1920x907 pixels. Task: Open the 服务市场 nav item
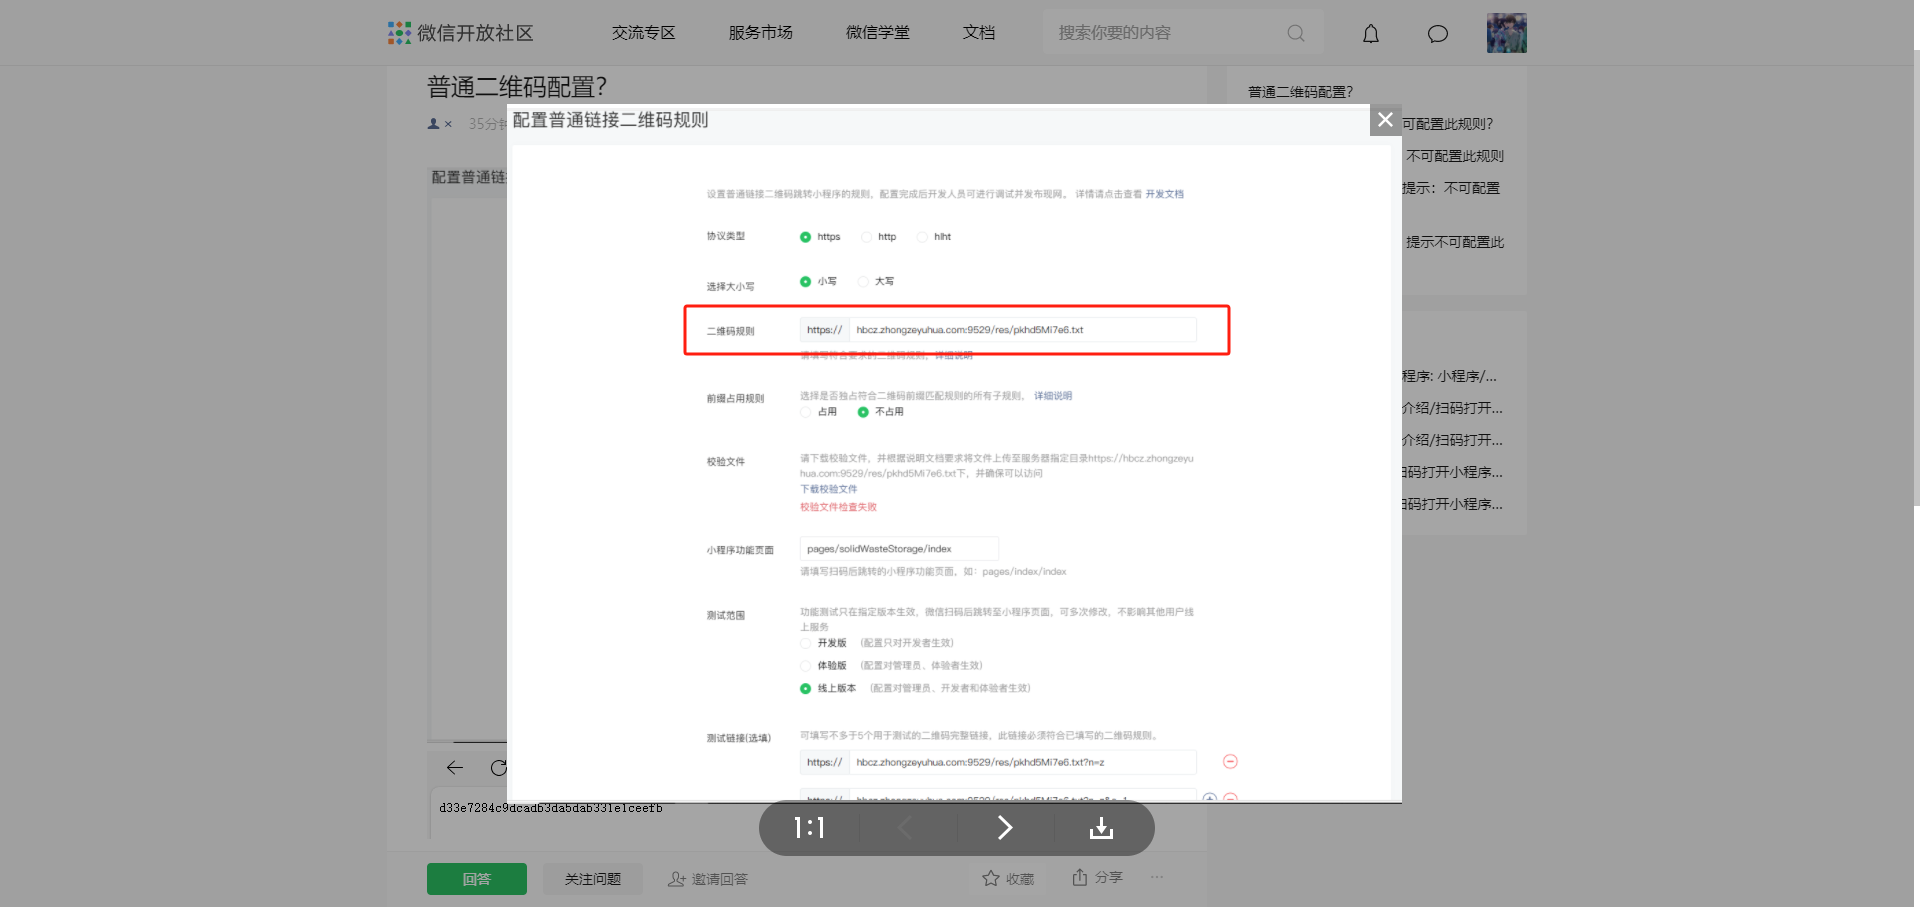pyautogui.click(x=761, y=33)
